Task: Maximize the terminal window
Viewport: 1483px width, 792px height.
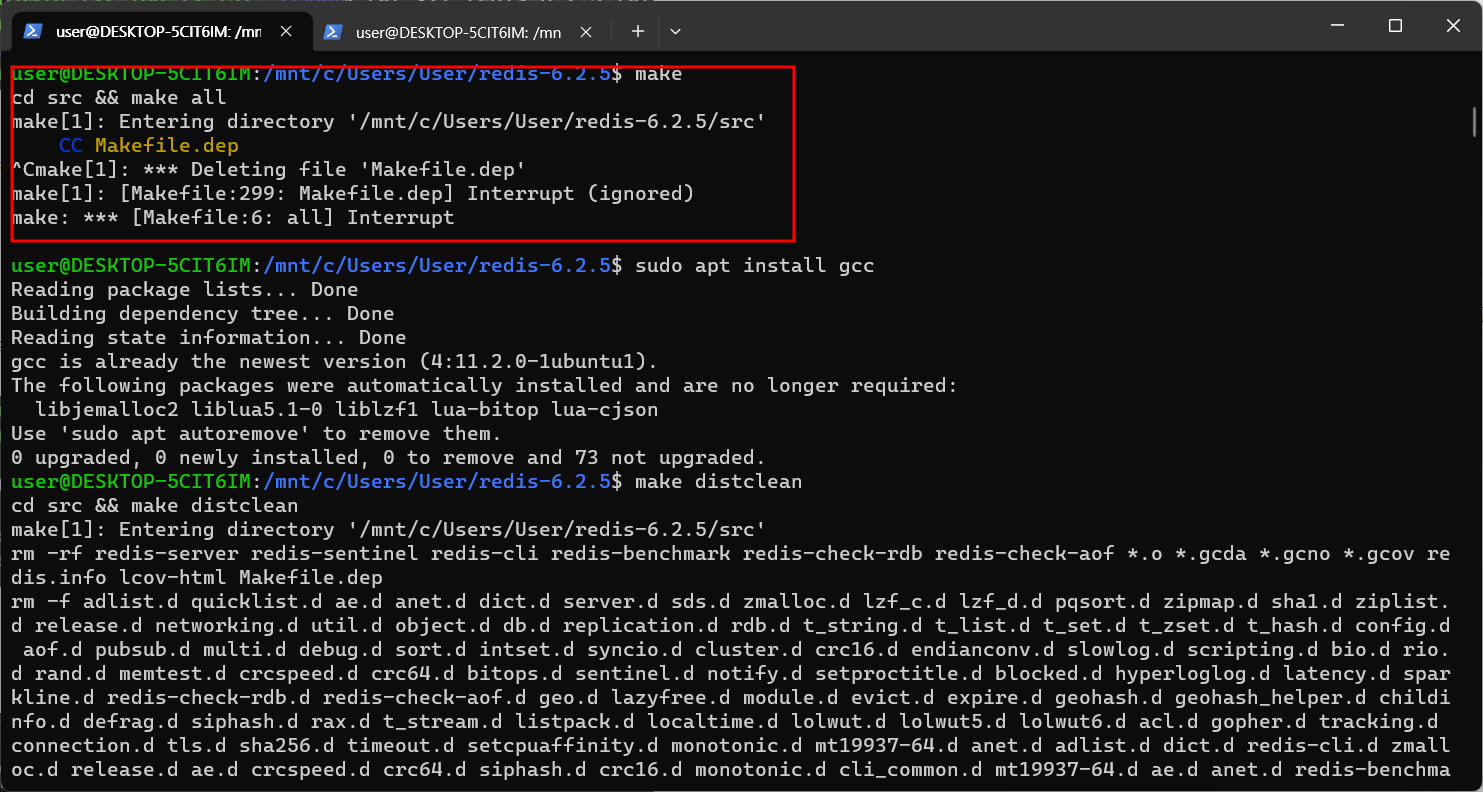Action: point(1395,26)
